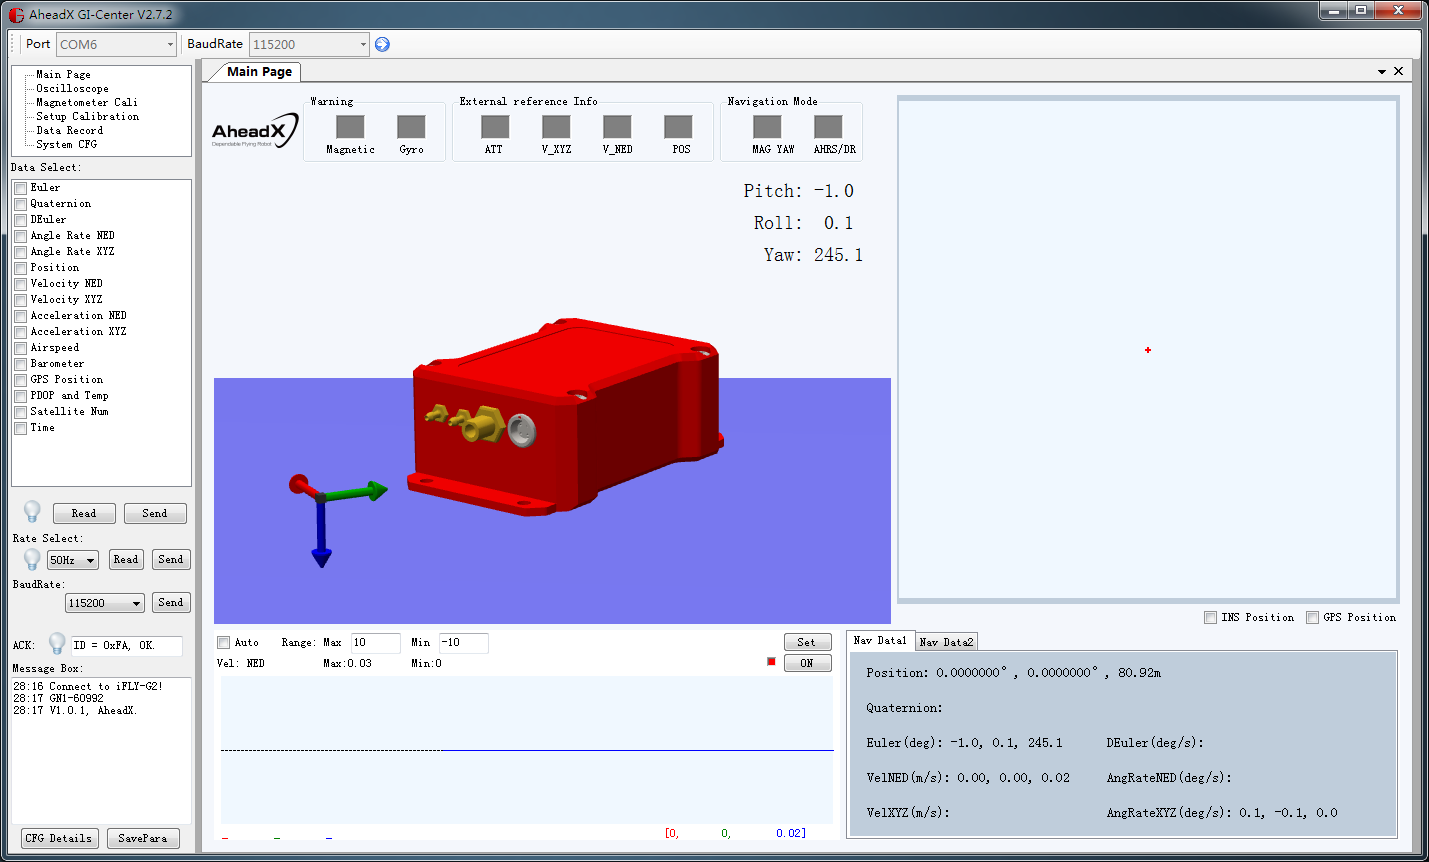This screenshot has height=862, width=1429.
Task: Click Send button under Data Select
Action: 155,514
